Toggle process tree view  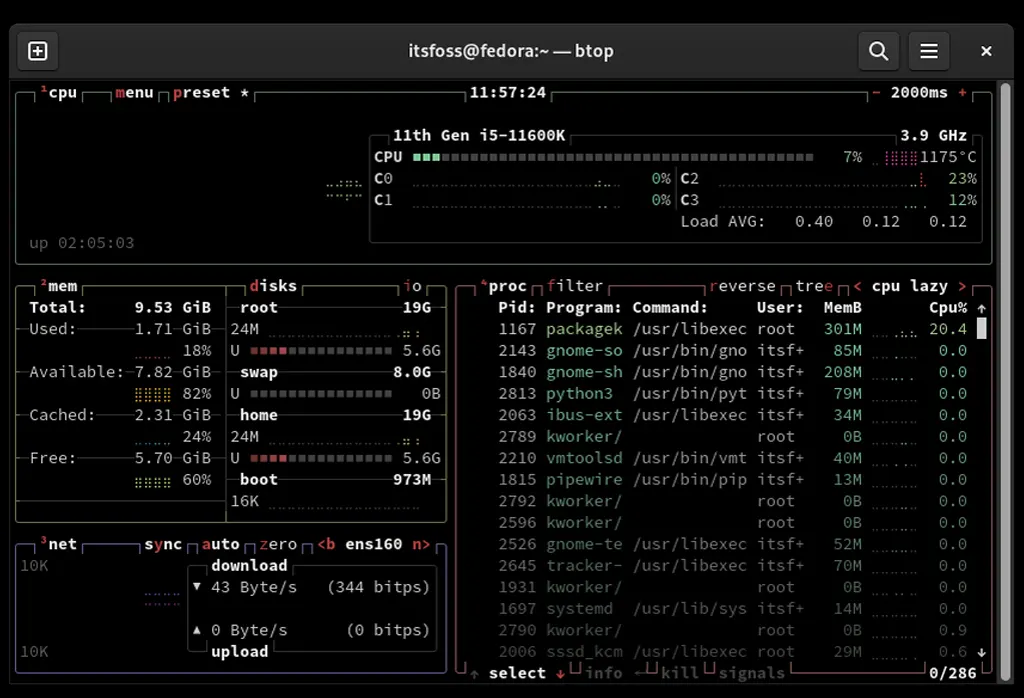point(814,286)
